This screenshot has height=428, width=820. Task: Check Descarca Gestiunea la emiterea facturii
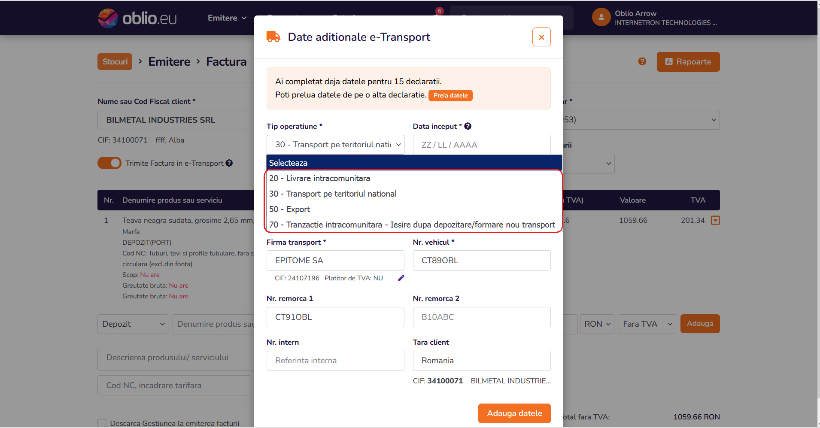[102, 423]
